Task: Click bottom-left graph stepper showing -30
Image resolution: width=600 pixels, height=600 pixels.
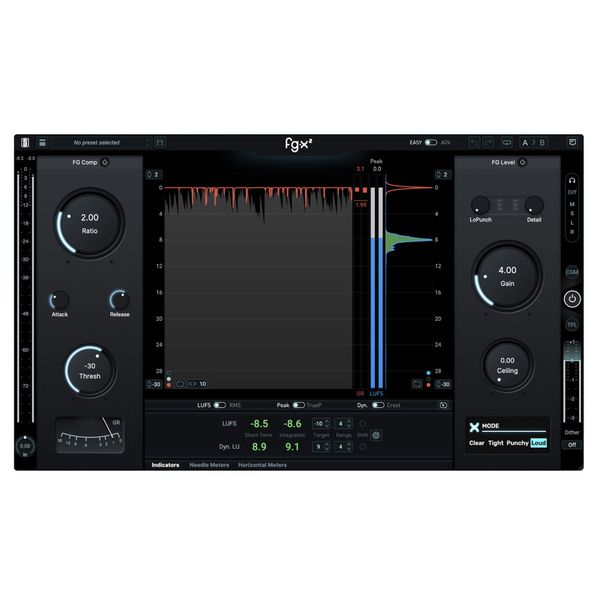Action: 154,384
